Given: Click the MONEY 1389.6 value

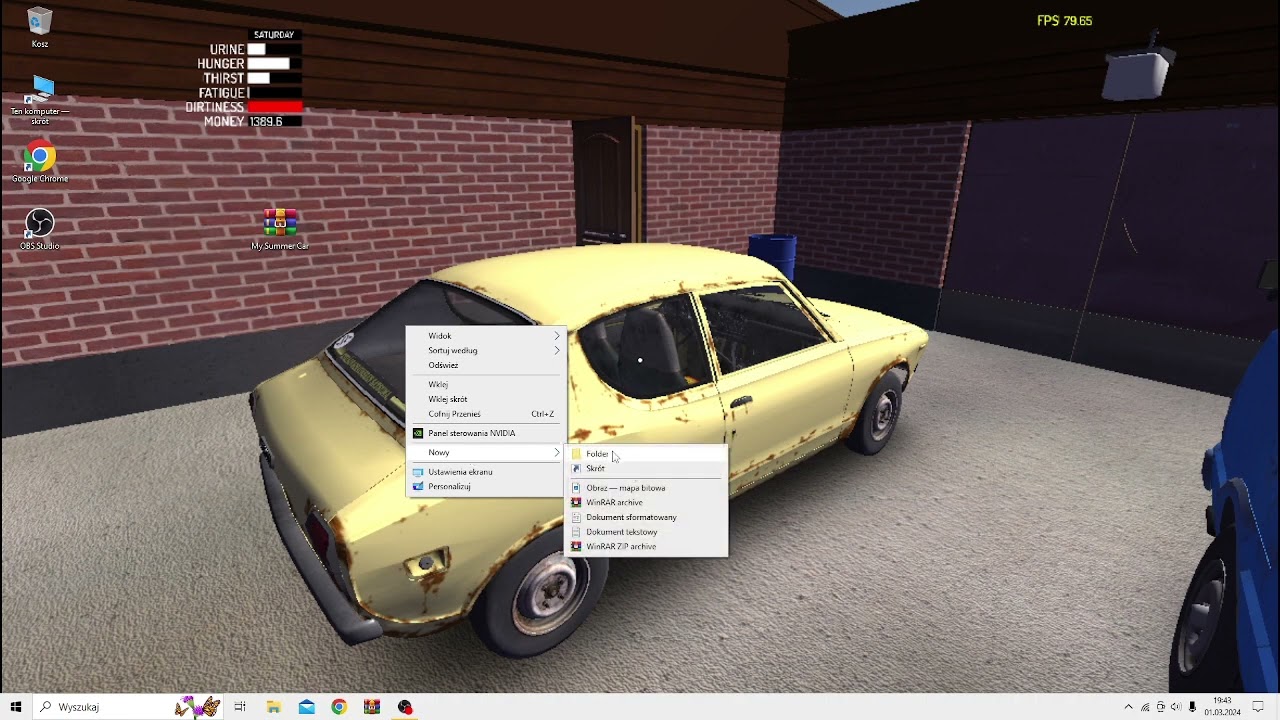Looking at the screenshot, I should pyautogui.click(x=265, y=121).
